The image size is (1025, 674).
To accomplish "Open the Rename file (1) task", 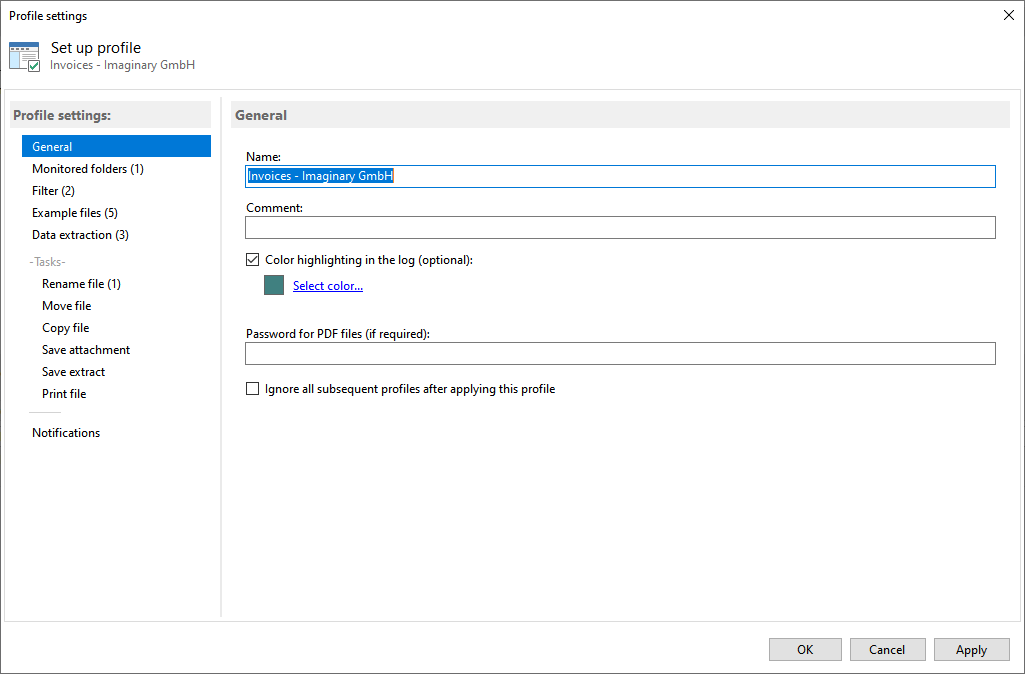I will pyautogui.click(x=81, y=284).
